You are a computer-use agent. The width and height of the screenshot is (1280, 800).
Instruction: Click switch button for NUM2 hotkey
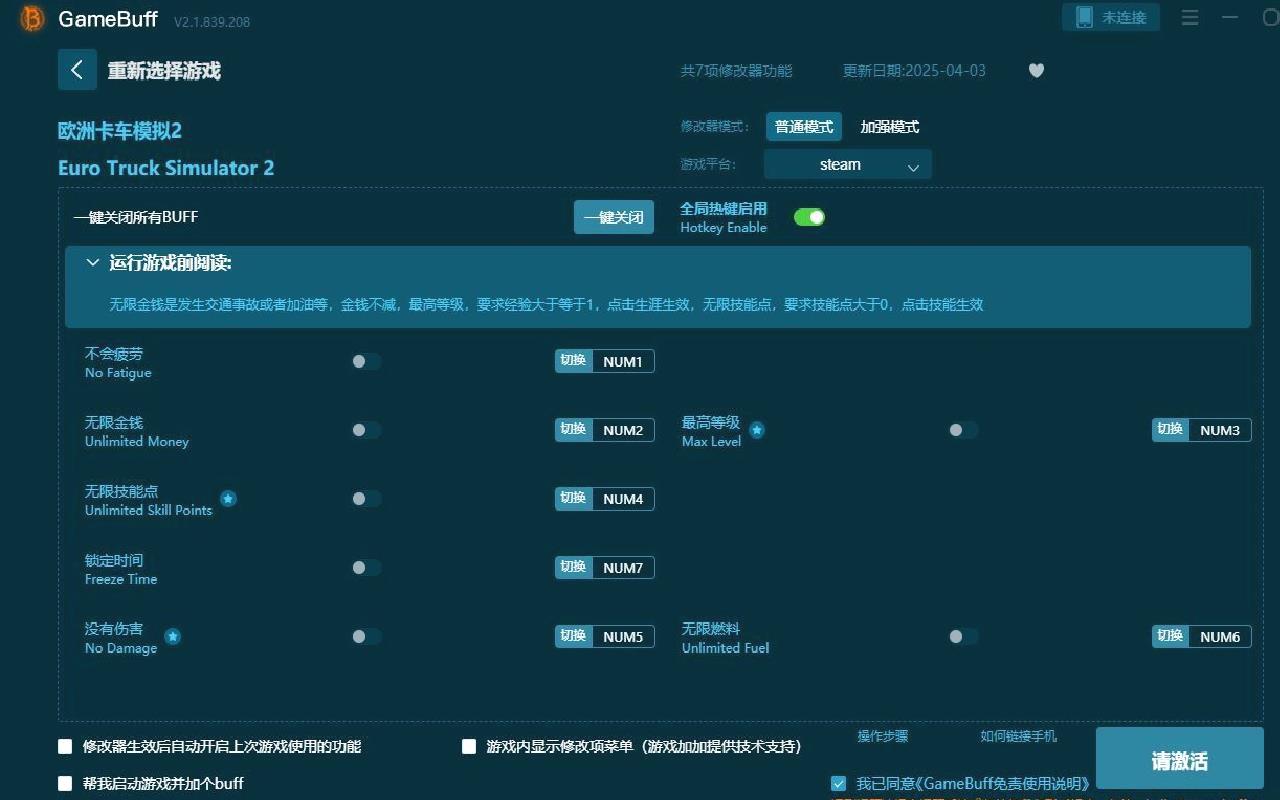tap(573, 430)
